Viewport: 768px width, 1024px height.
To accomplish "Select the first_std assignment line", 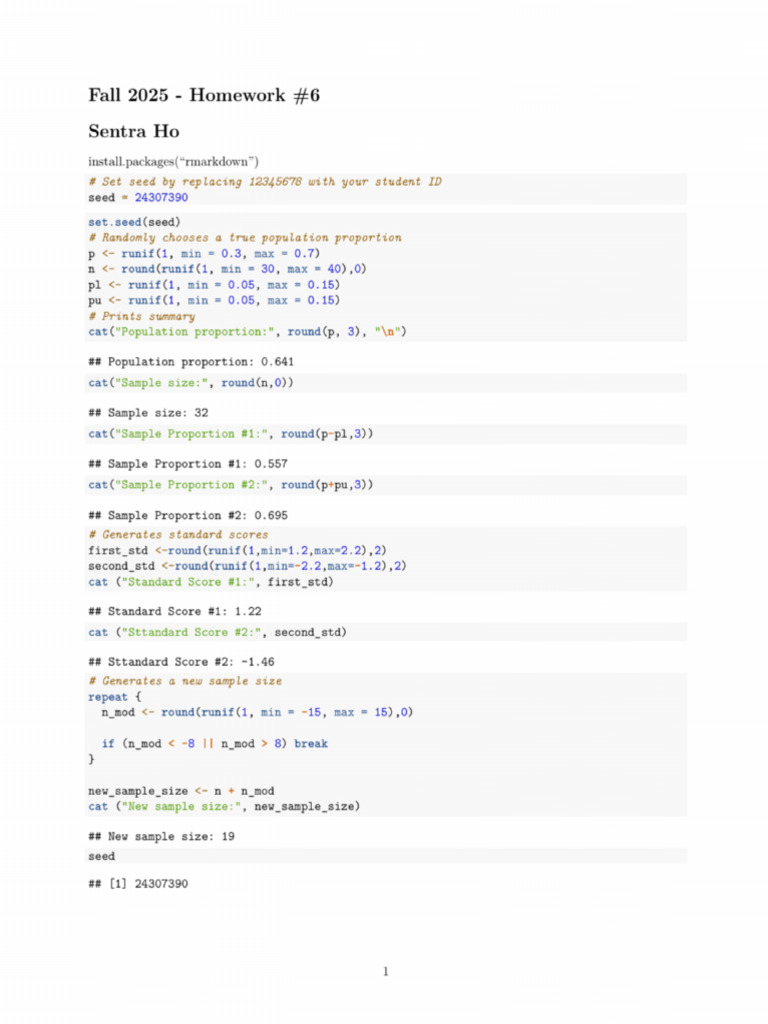I will tap(238, 551).
